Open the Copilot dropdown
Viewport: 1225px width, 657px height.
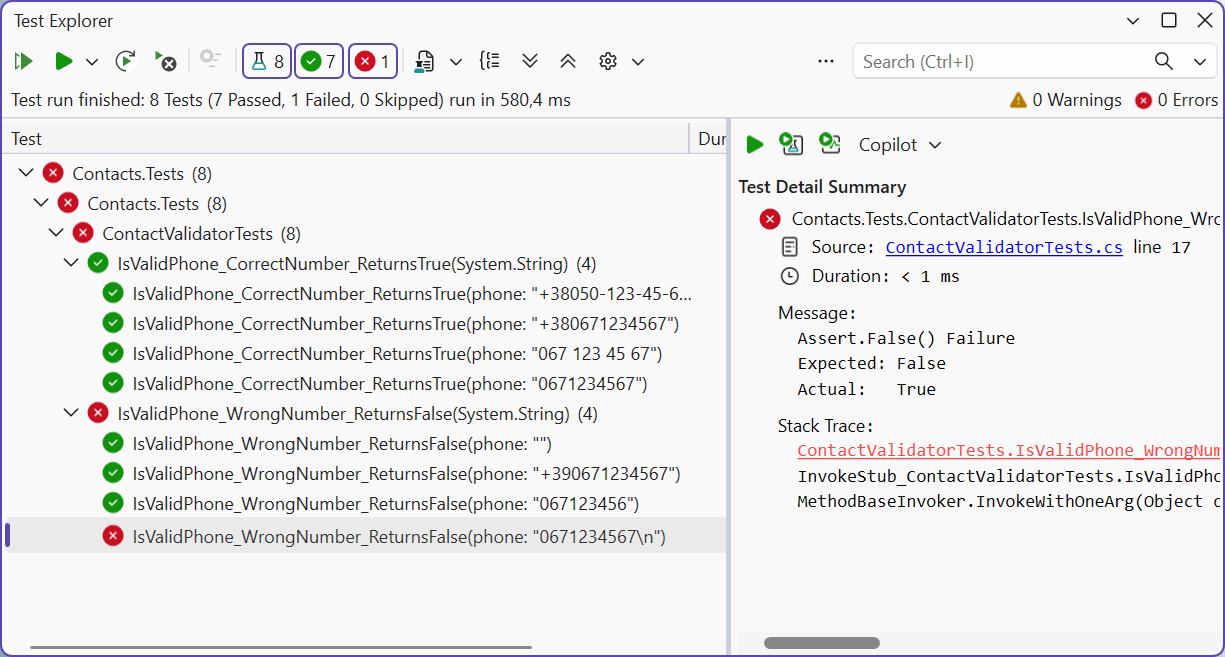900,145
